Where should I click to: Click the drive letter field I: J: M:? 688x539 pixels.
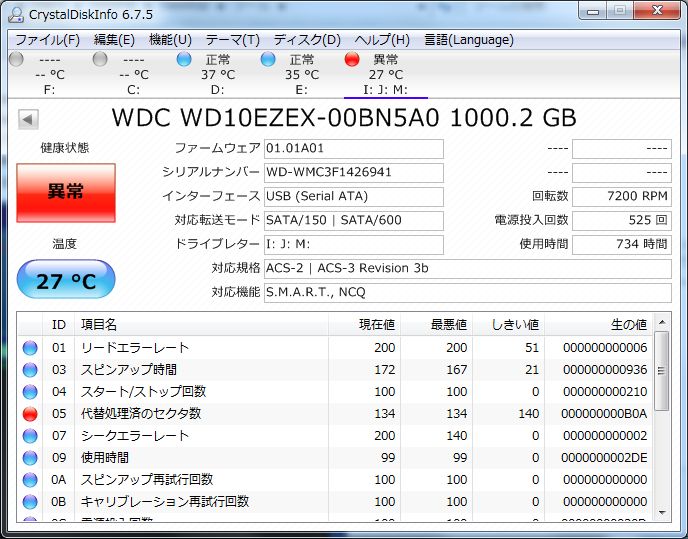click(x=354, y=244)
